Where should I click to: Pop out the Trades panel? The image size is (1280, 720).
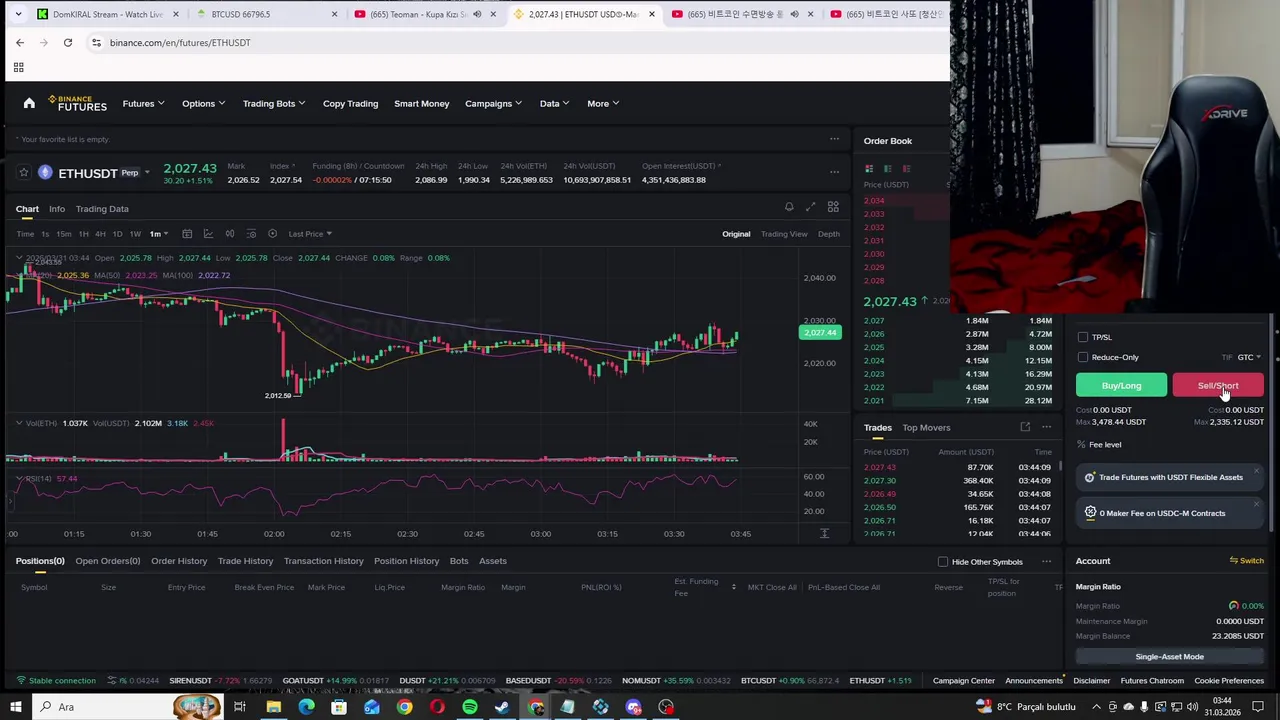[1025, 428]
